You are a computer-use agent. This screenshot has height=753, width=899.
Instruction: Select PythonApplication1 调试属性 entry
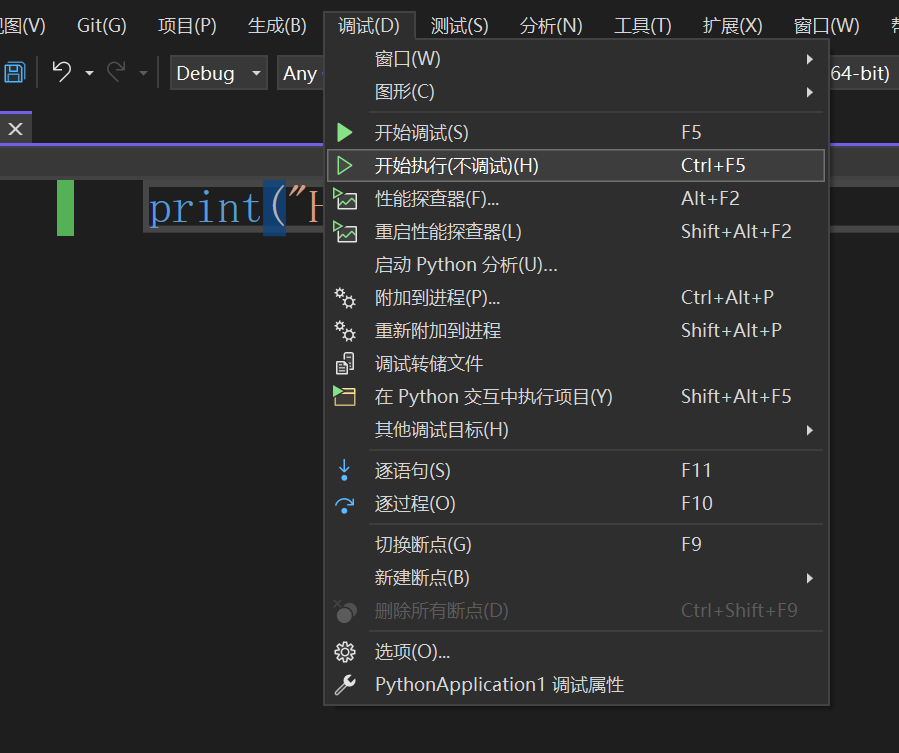click(576, 685)
